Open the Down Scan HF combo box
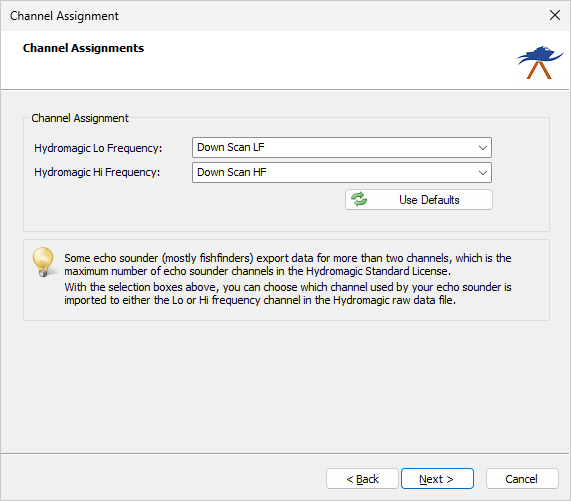Image resolution: width=571 pixels, height=501 pixels. pos(342,173)
